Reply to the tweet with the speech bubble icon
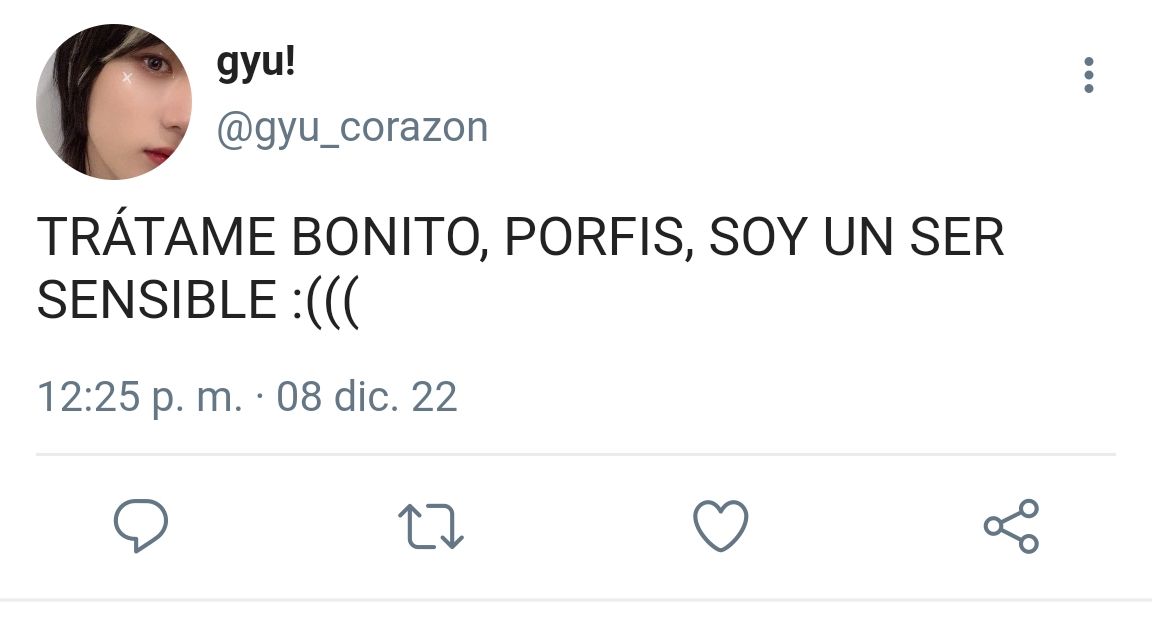1152x618 pixels. (141, 525)
